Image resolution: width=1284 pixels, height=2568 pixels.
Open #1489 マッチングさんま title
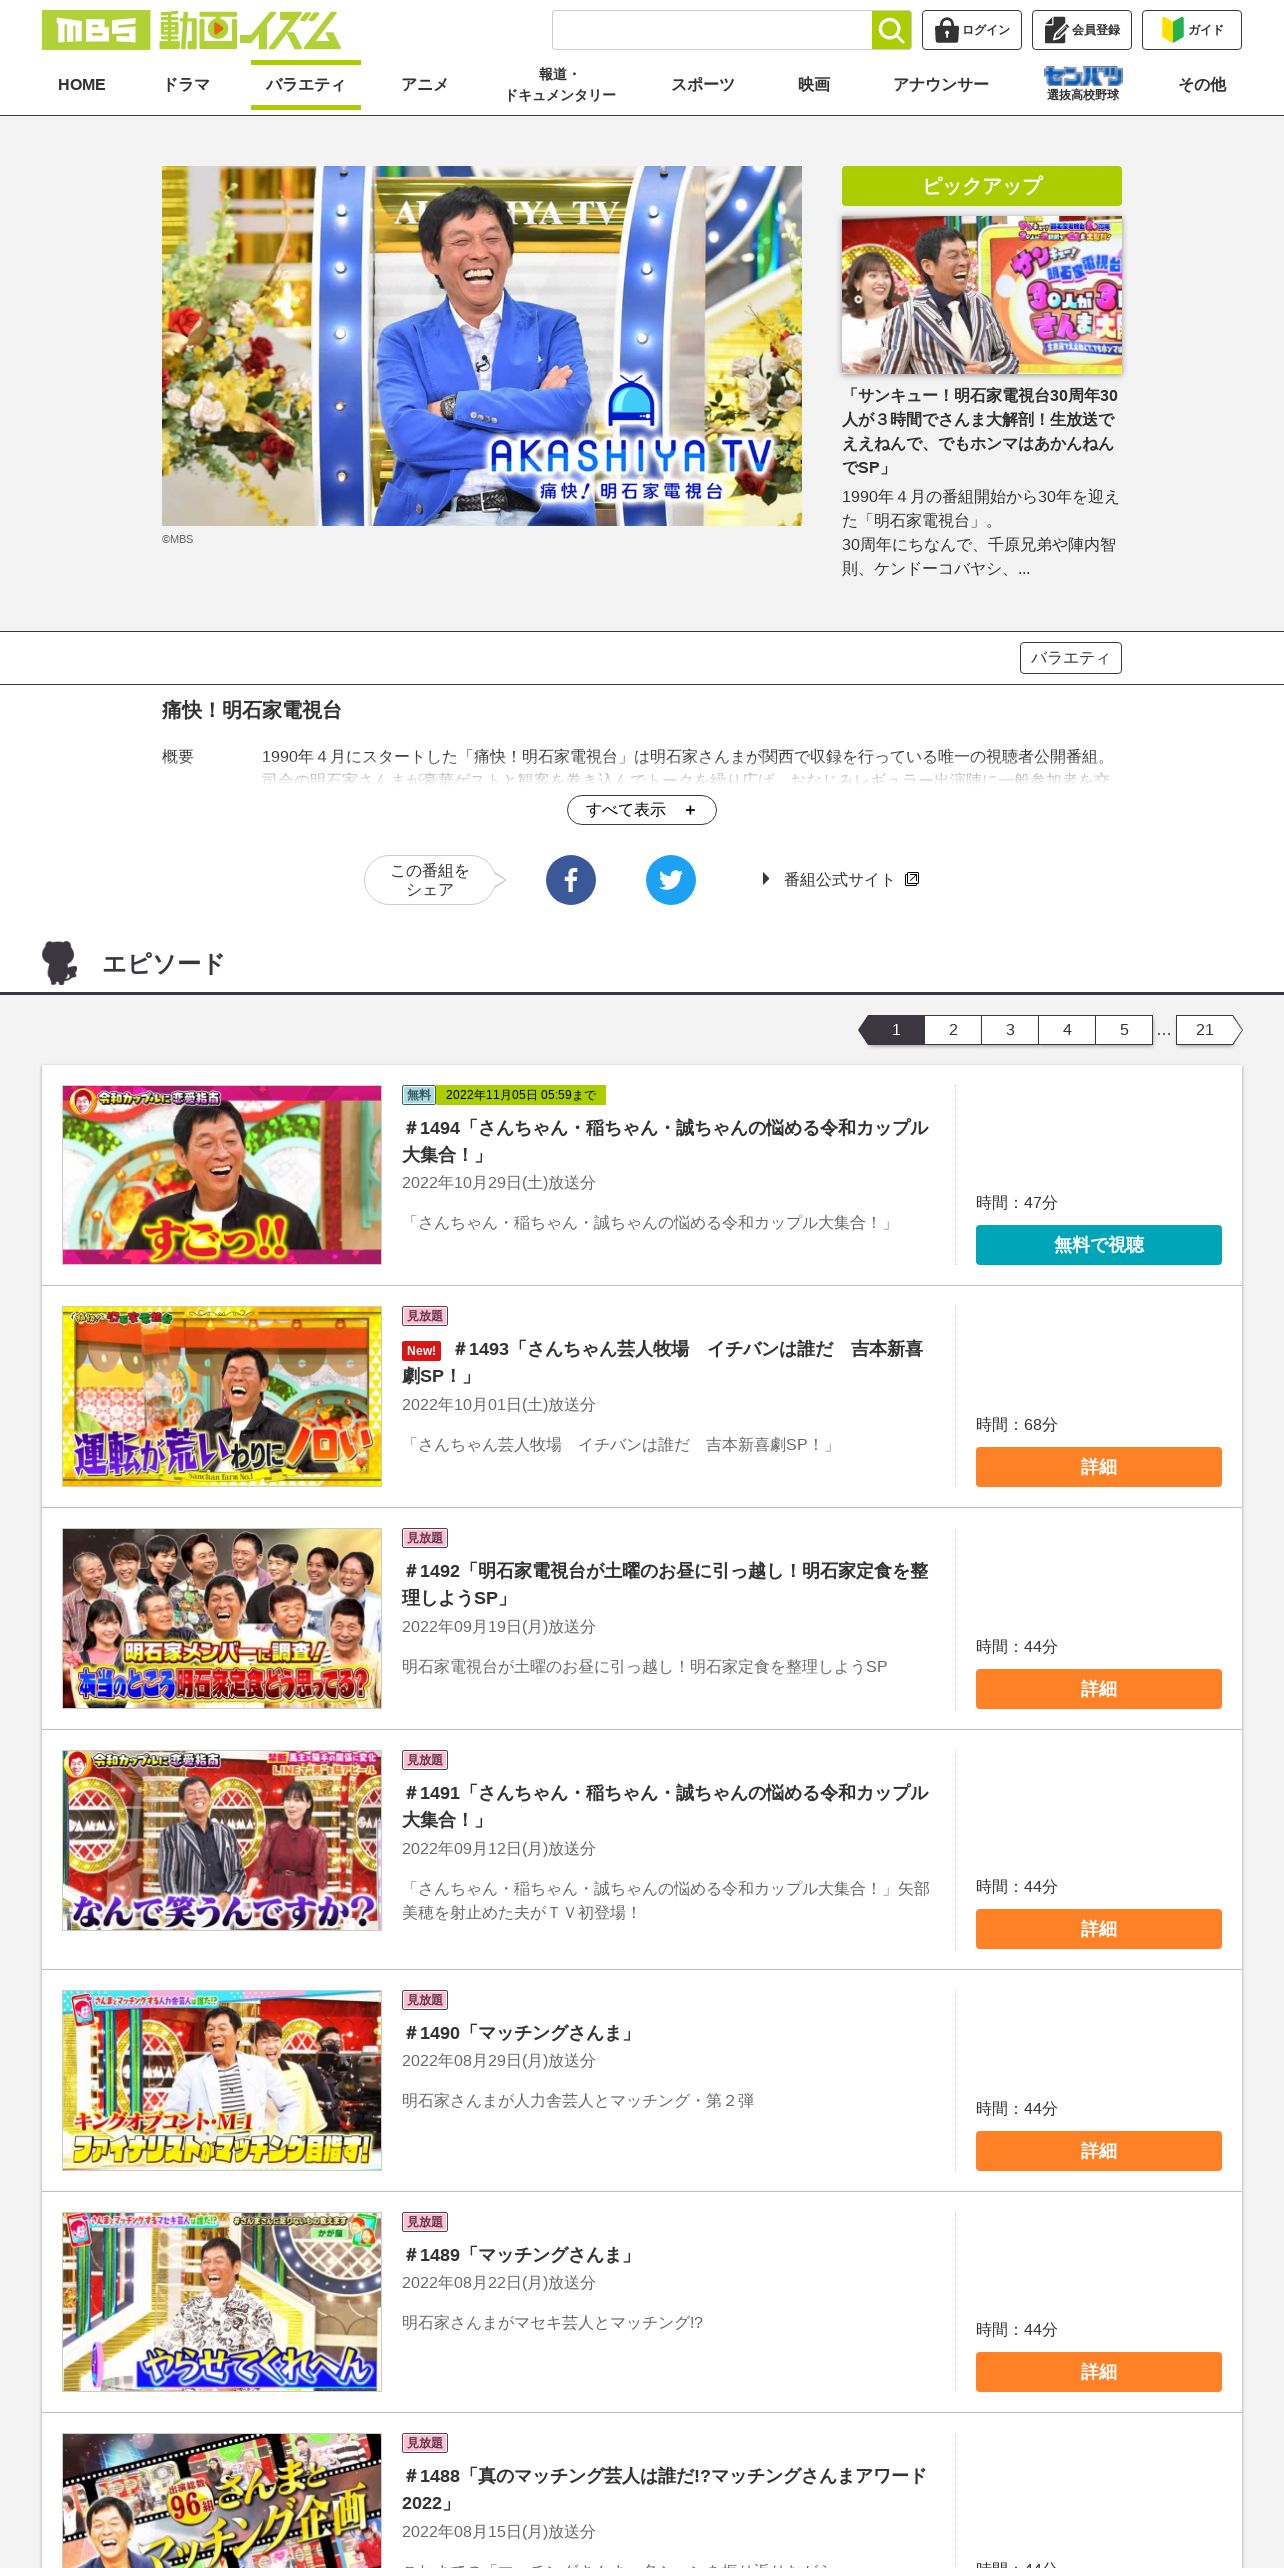[x=519, y=2255]
